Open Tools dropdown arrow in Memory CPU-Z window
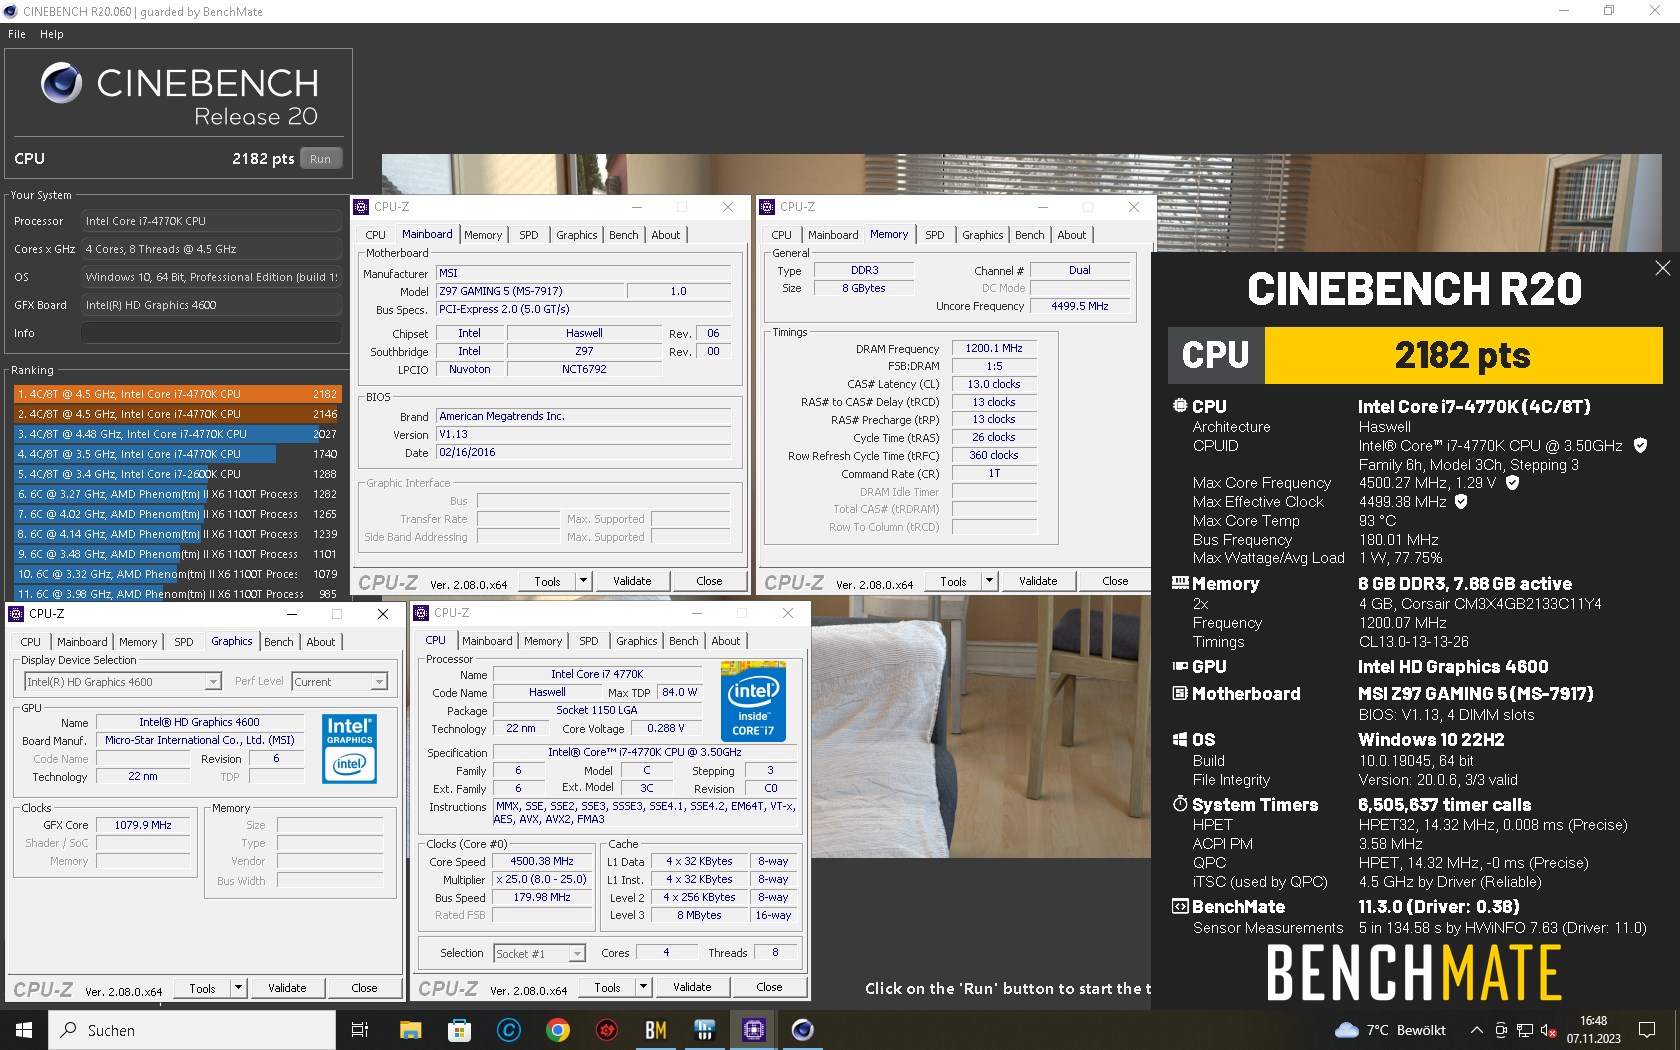Image resolution: width=1680 pixels, height=1050 pixels. coord(989,581)
